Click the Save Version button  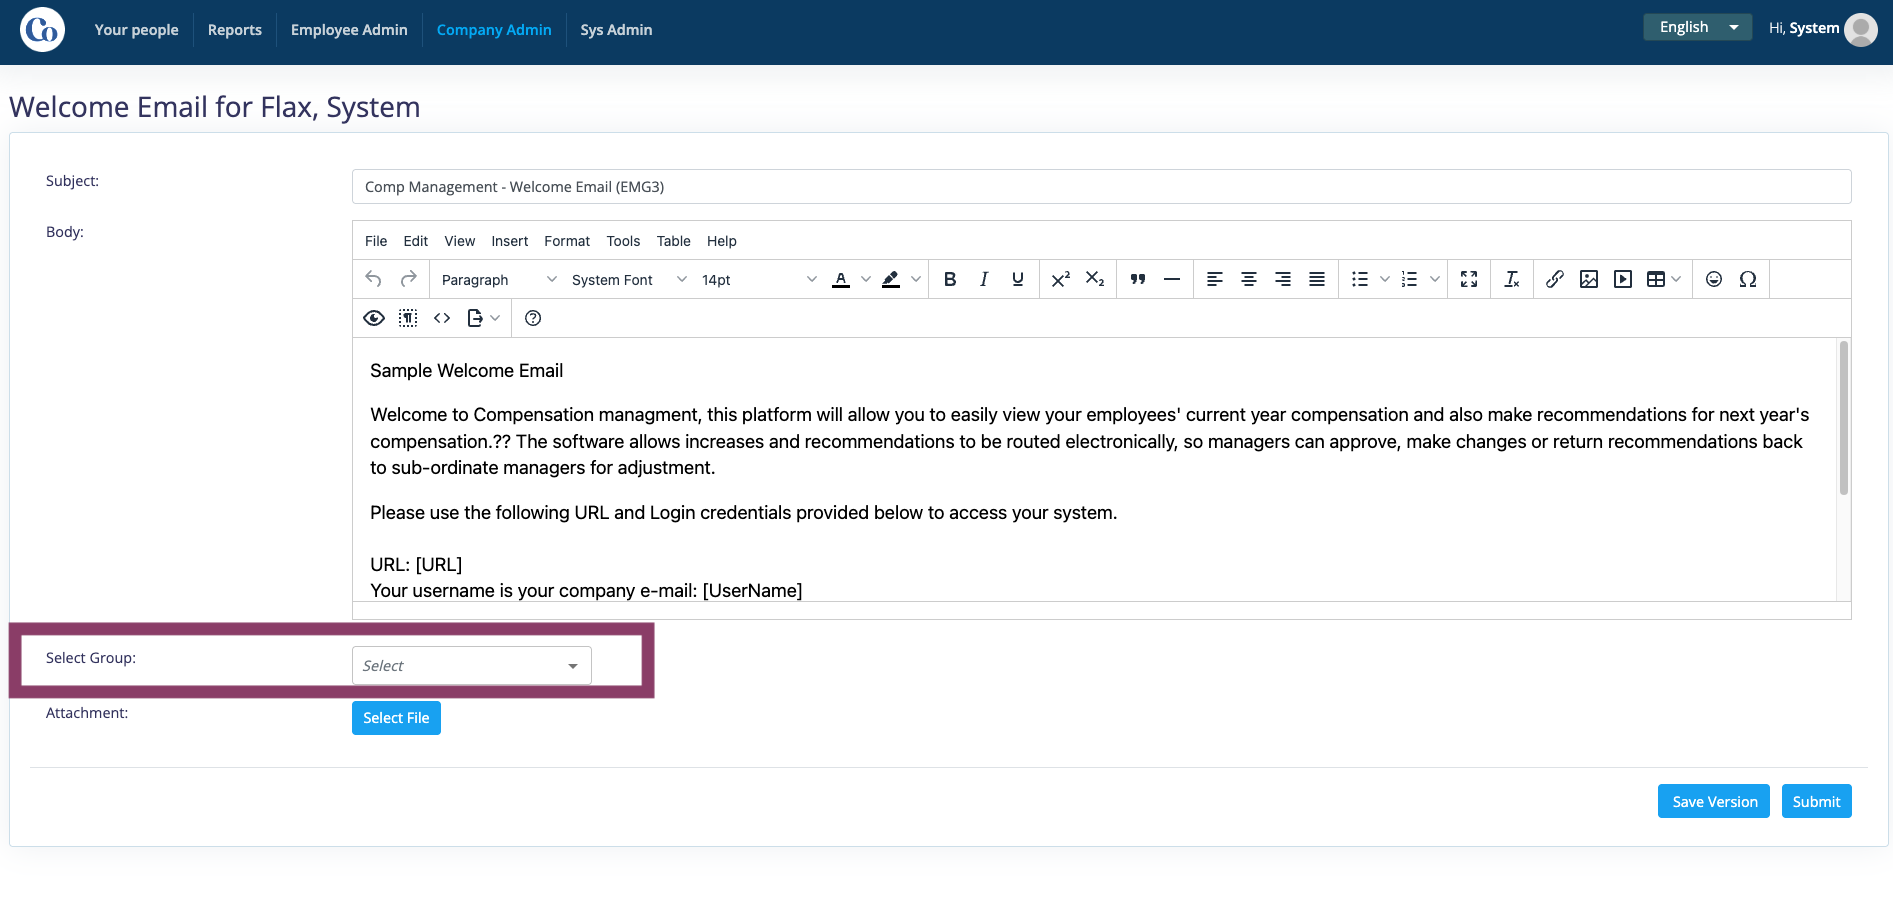pos(1714,801)
